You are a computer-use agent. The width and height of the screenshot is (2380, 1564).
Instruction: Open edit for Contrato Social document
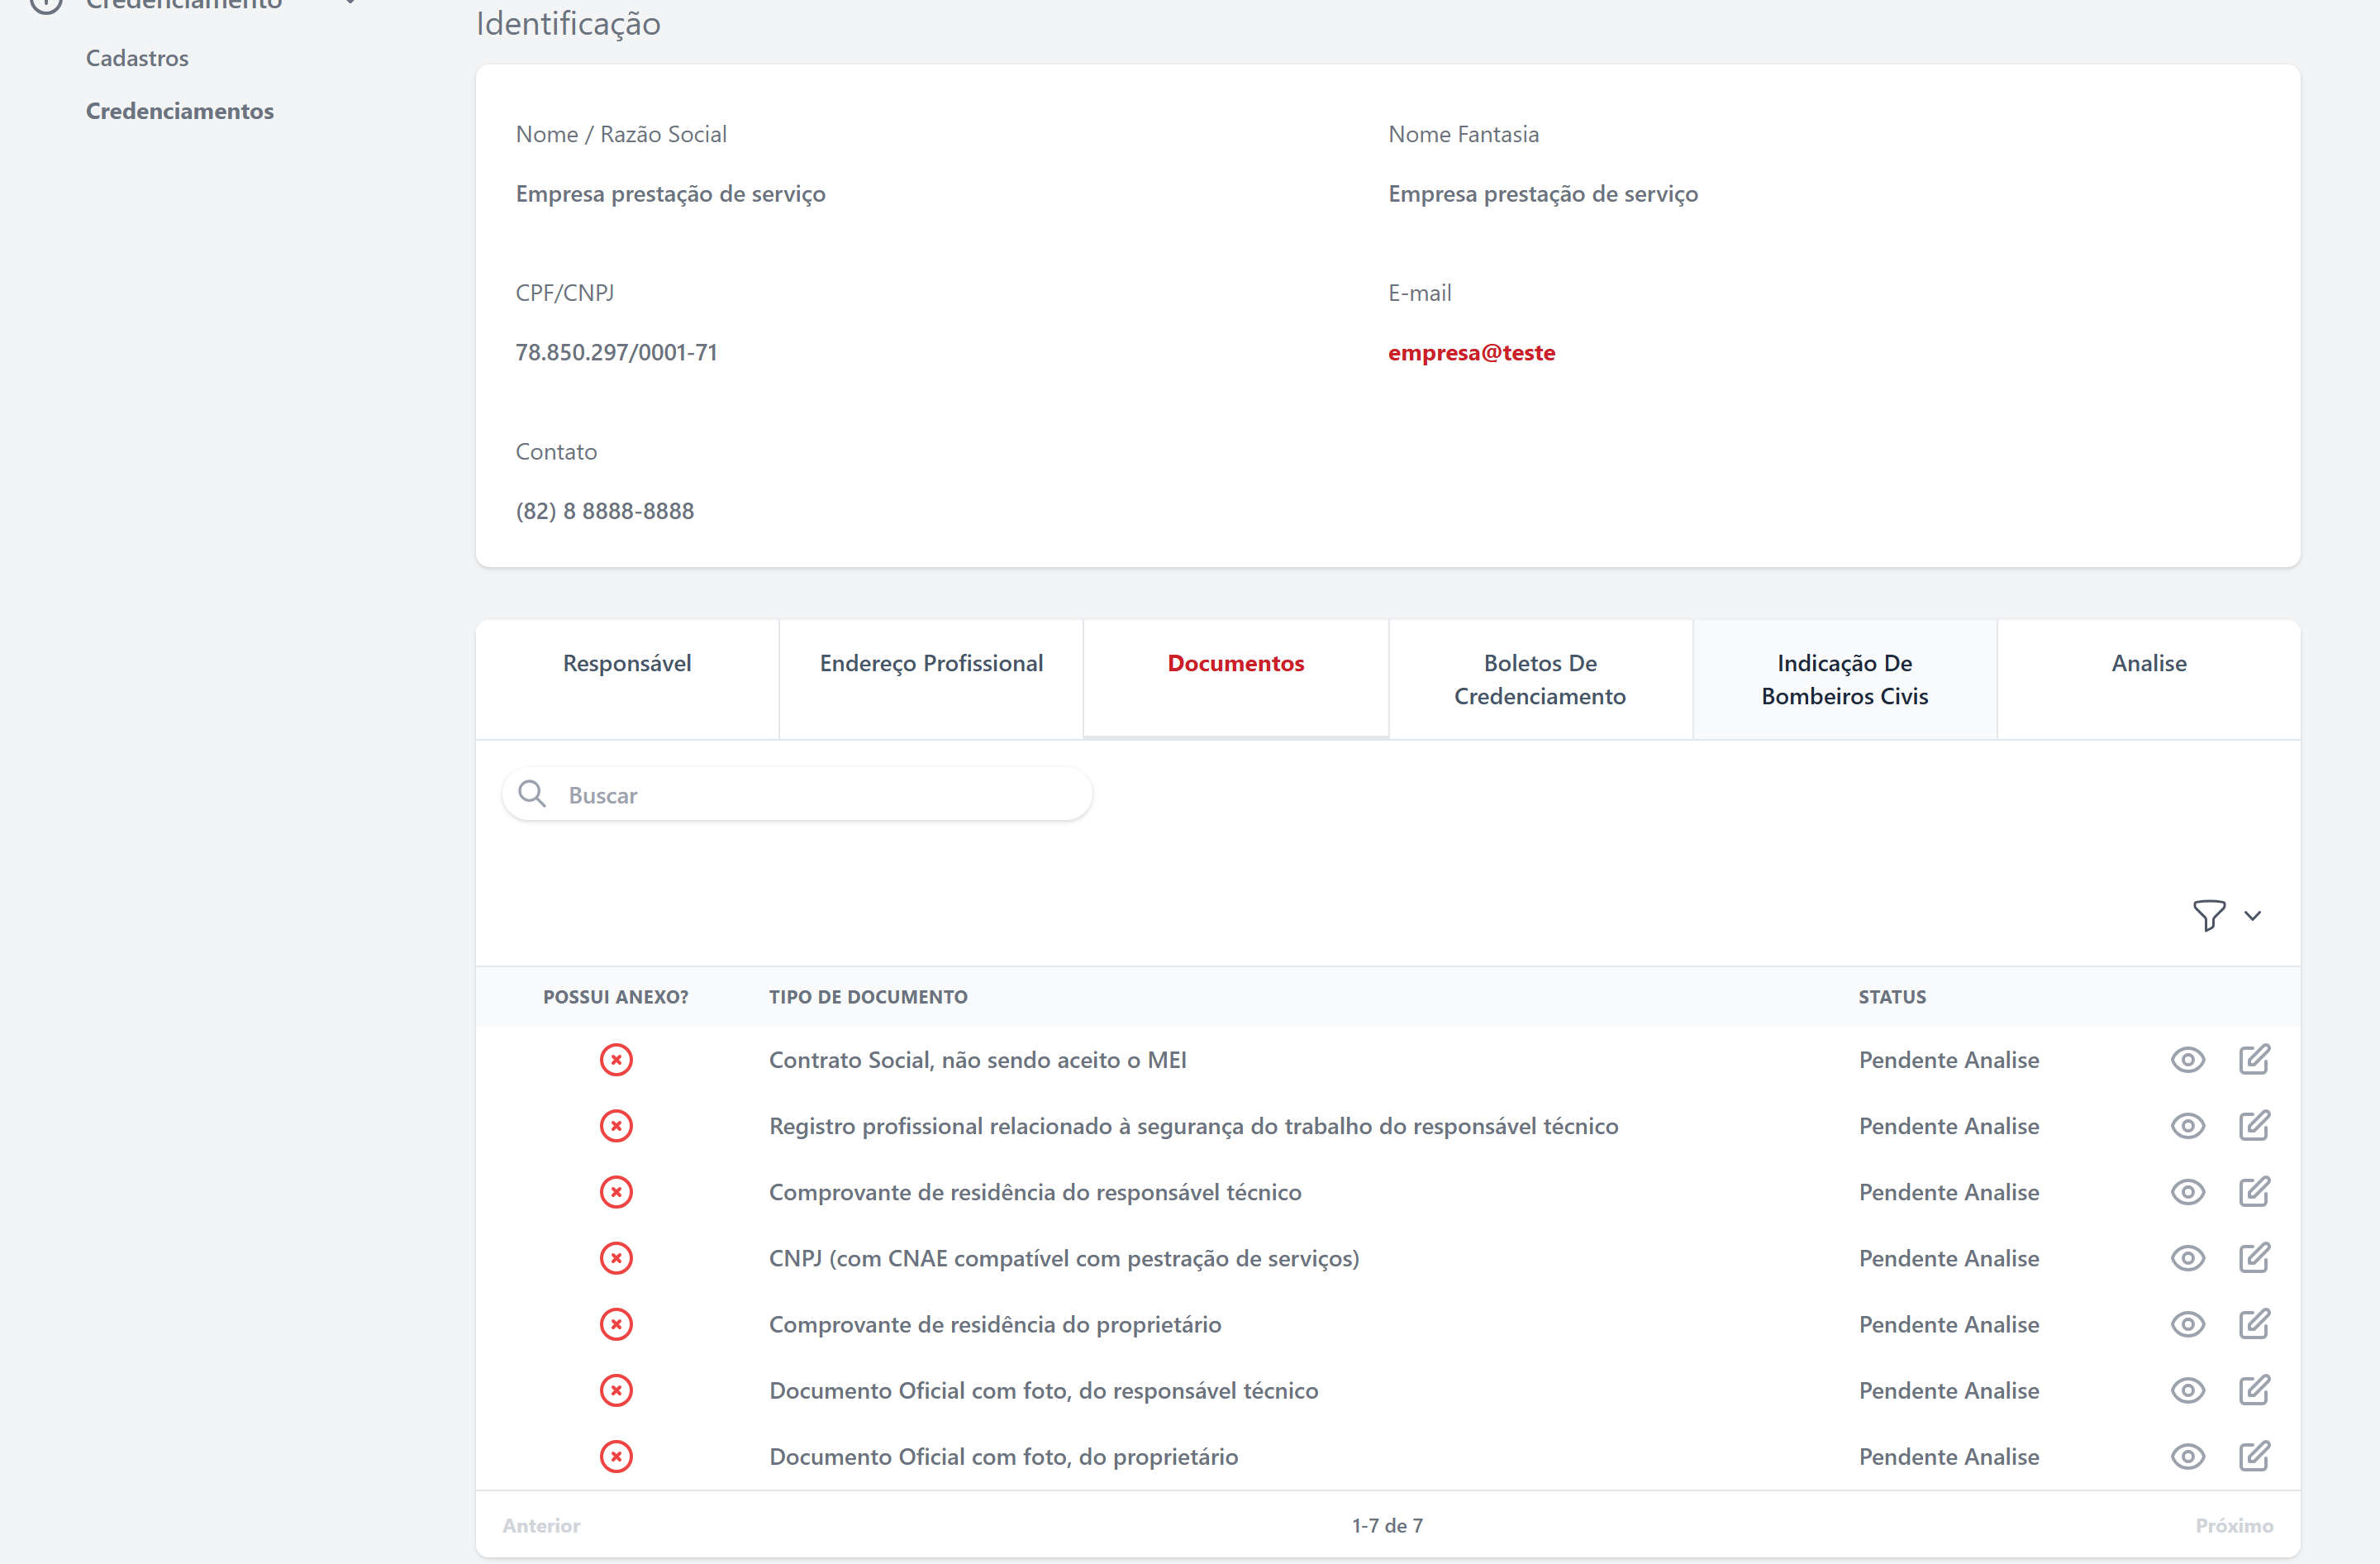click(x=2254, y=1059)
